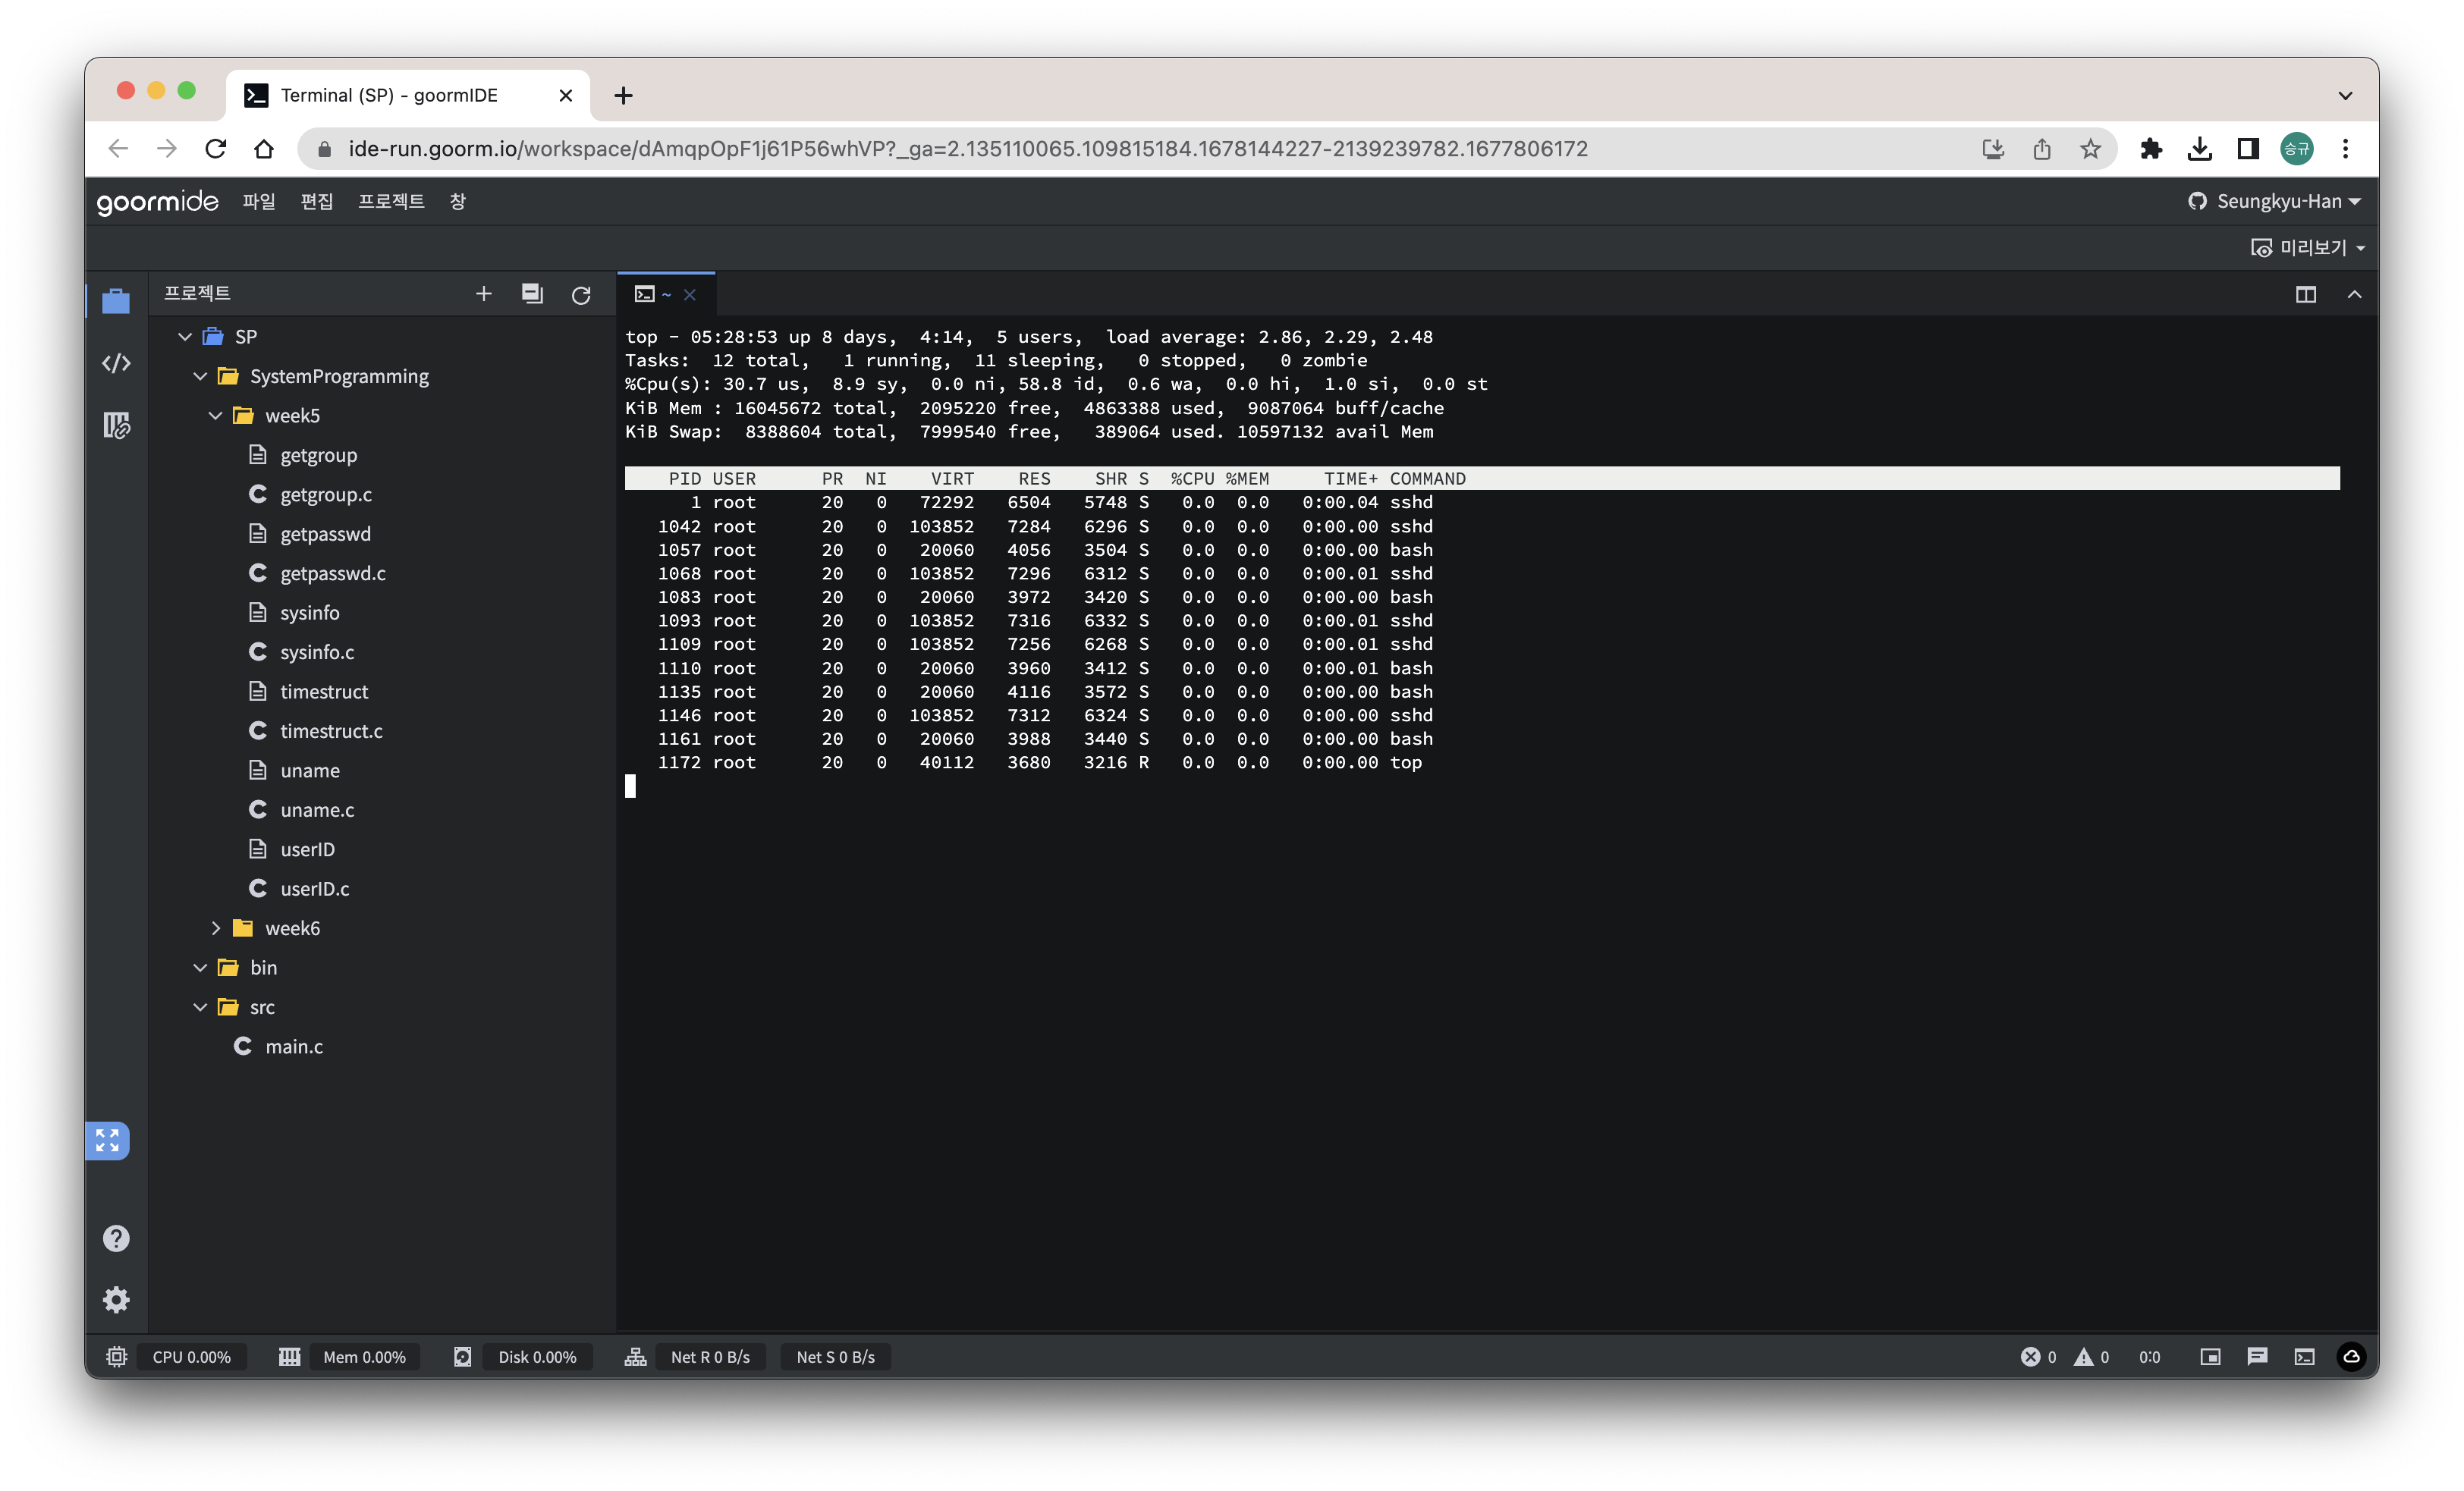This screenshot has width=2464, height=1491.
Task: Add new file with plus icon
Action: coord(483,294)
